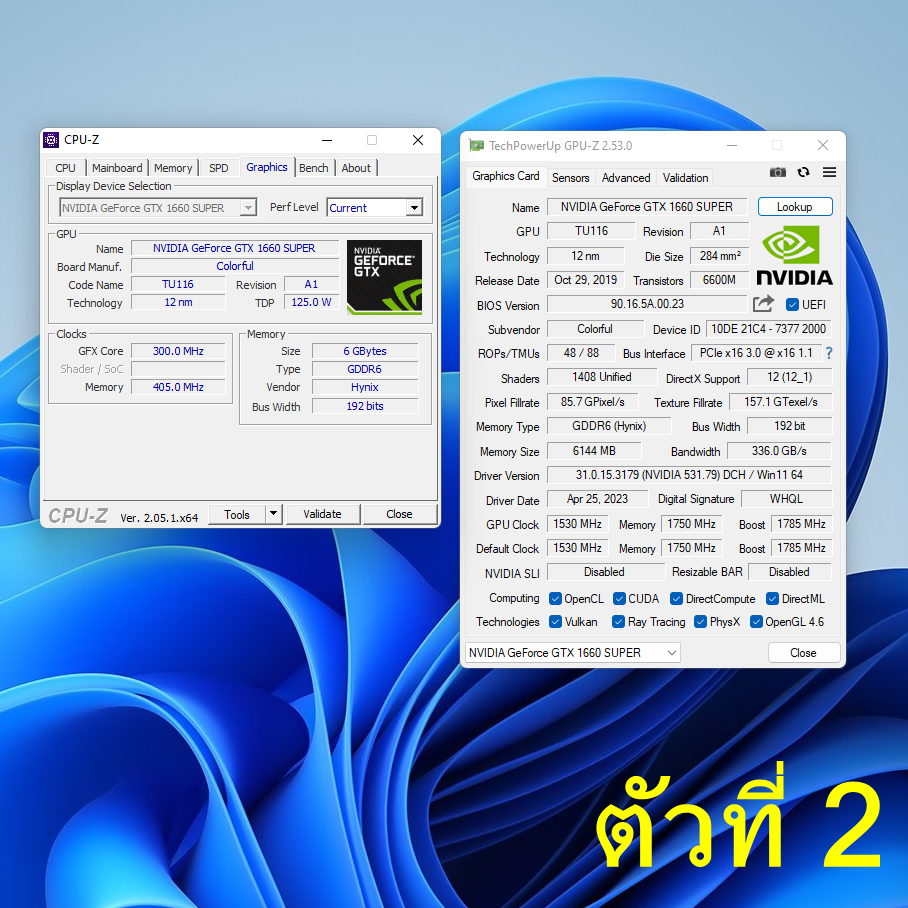Screen dimensions: 908x908
Task: Toggle the CUDA checkbox
Action: 619,599
